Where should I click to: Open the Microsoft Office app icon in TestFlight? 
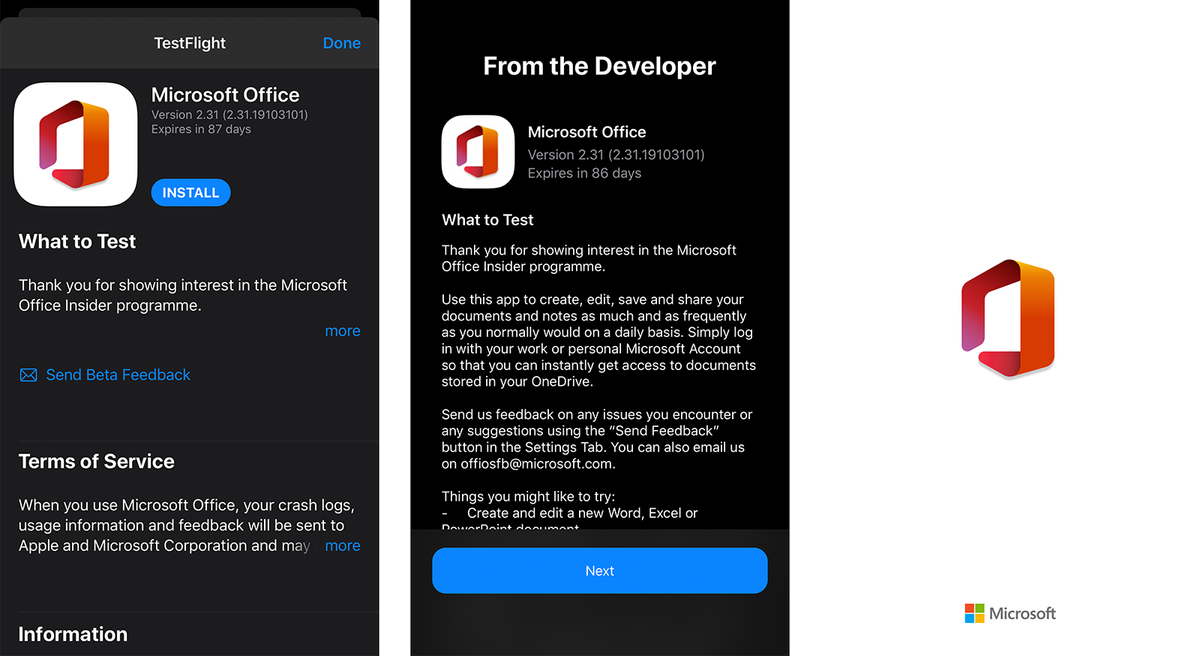click(x=75, y=143)
